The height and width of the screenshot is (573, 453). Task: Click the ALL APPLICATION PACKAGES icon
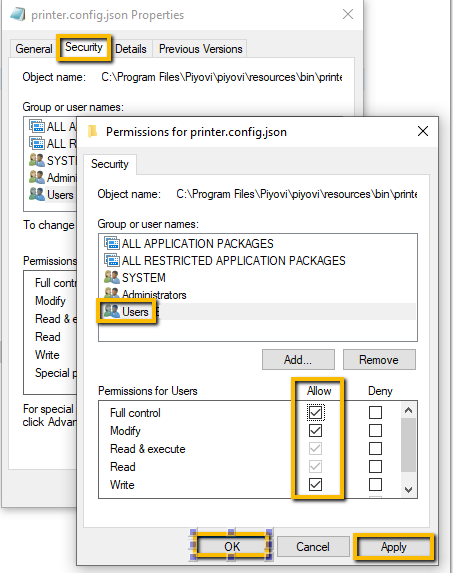(111, 243)
